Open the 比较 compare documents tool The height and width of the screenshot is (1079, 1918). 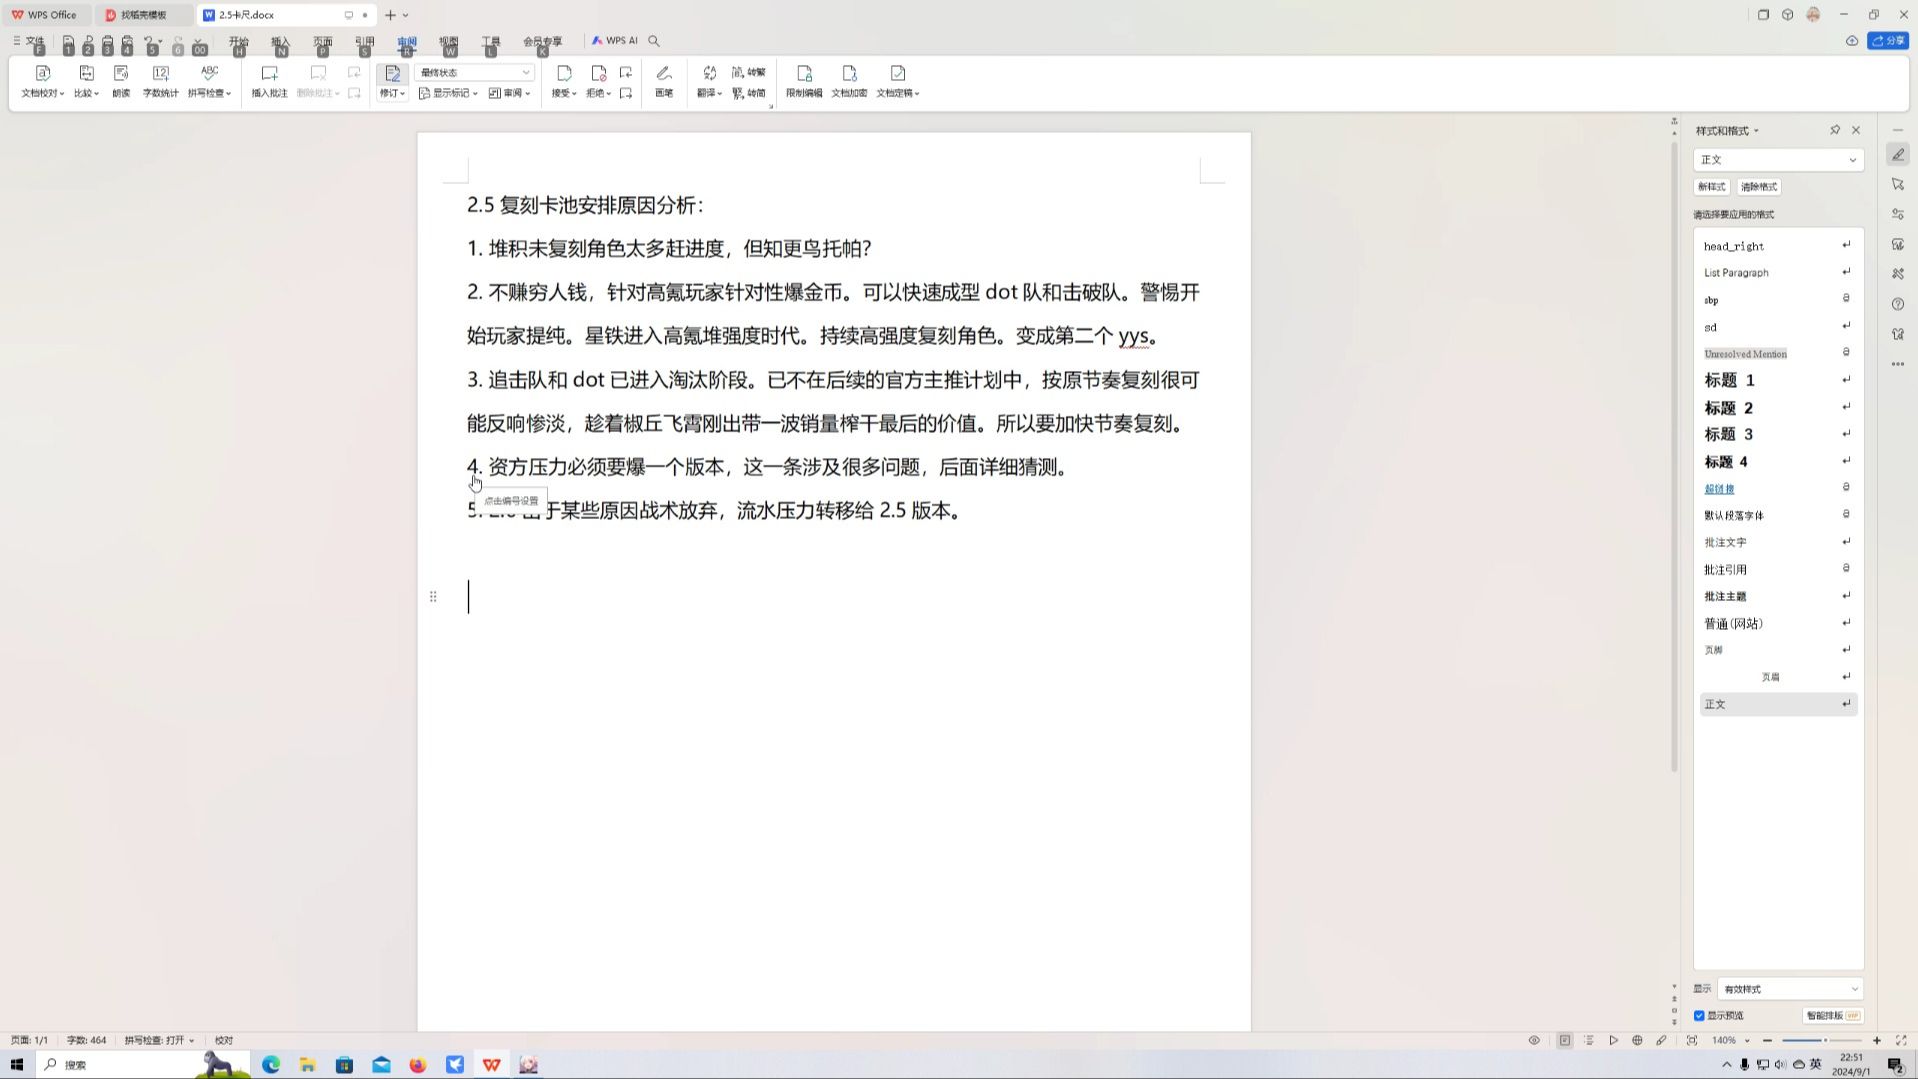click(x=86, y=81)
